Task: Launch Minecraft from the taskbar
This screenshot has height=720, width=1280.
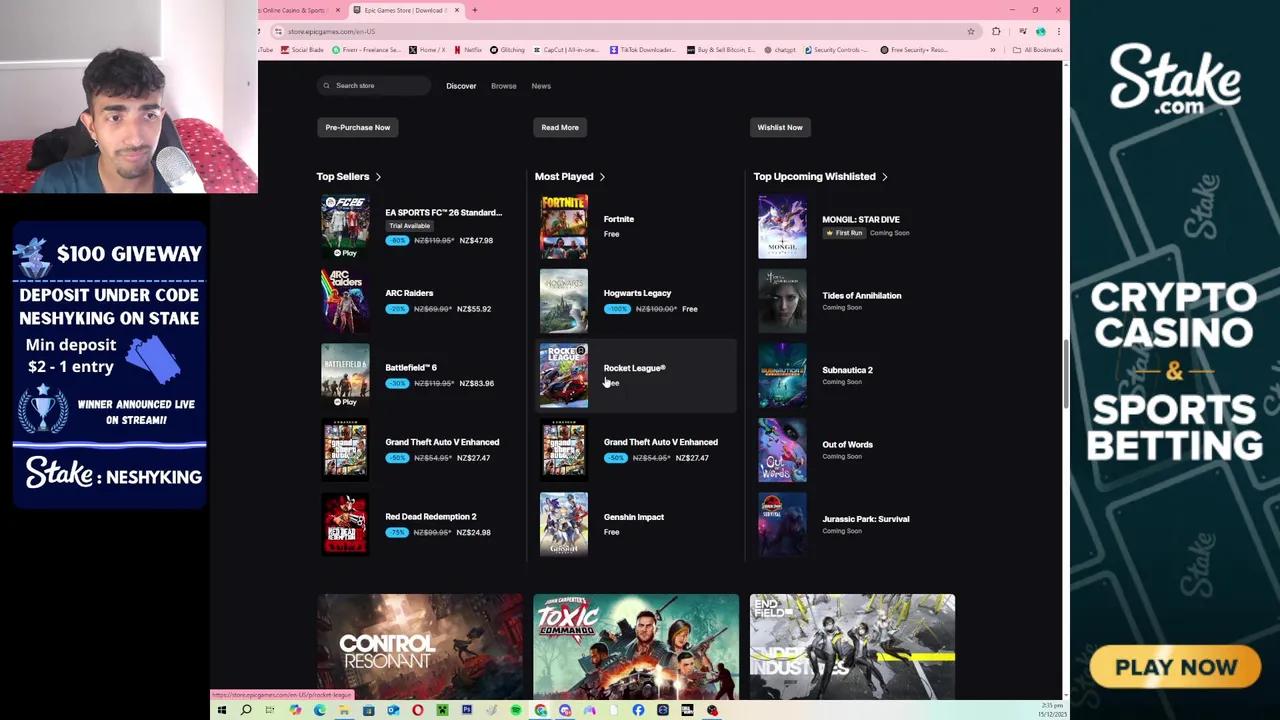Action: point(441,710)
